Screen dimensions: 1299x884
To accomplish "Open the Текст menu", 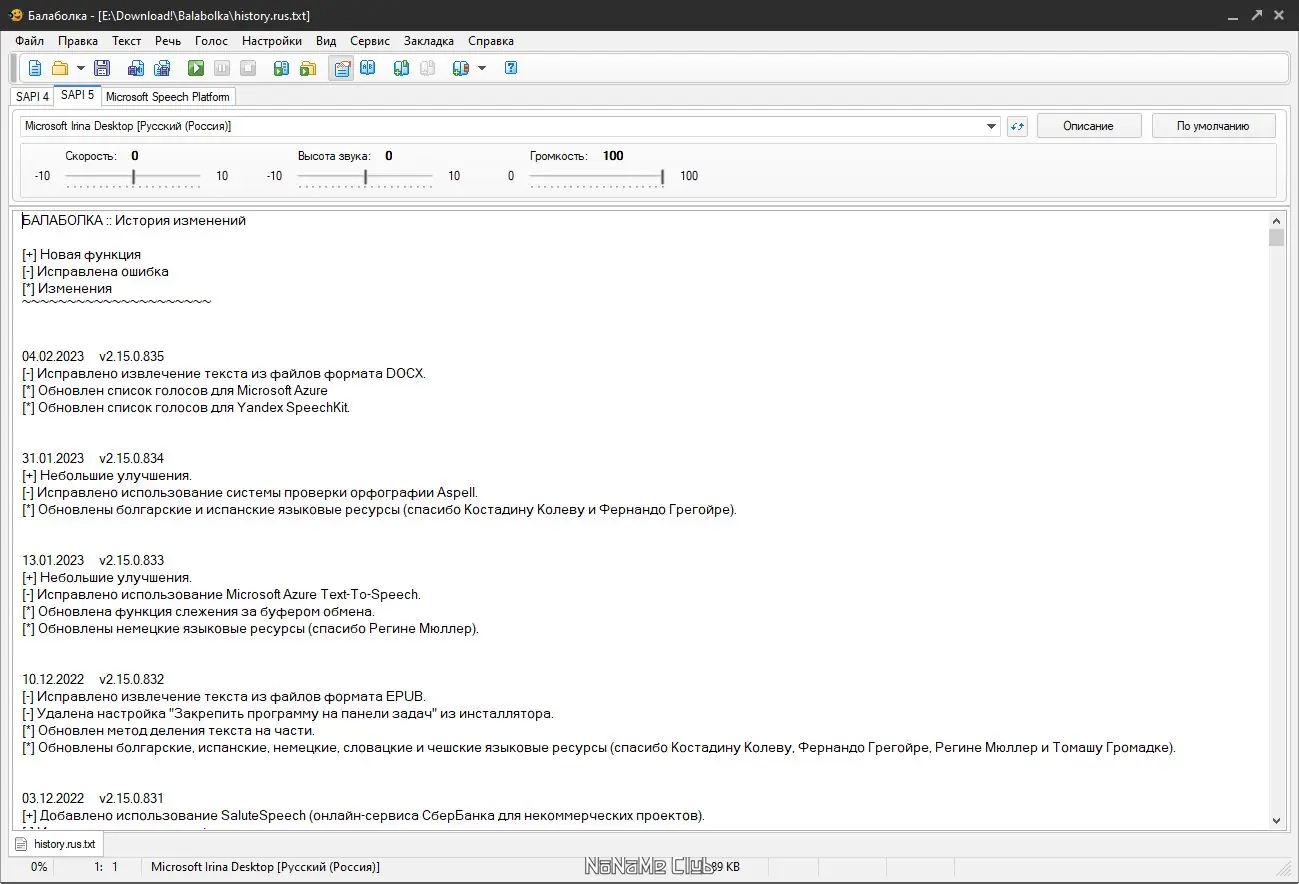I will coord(127,41).
